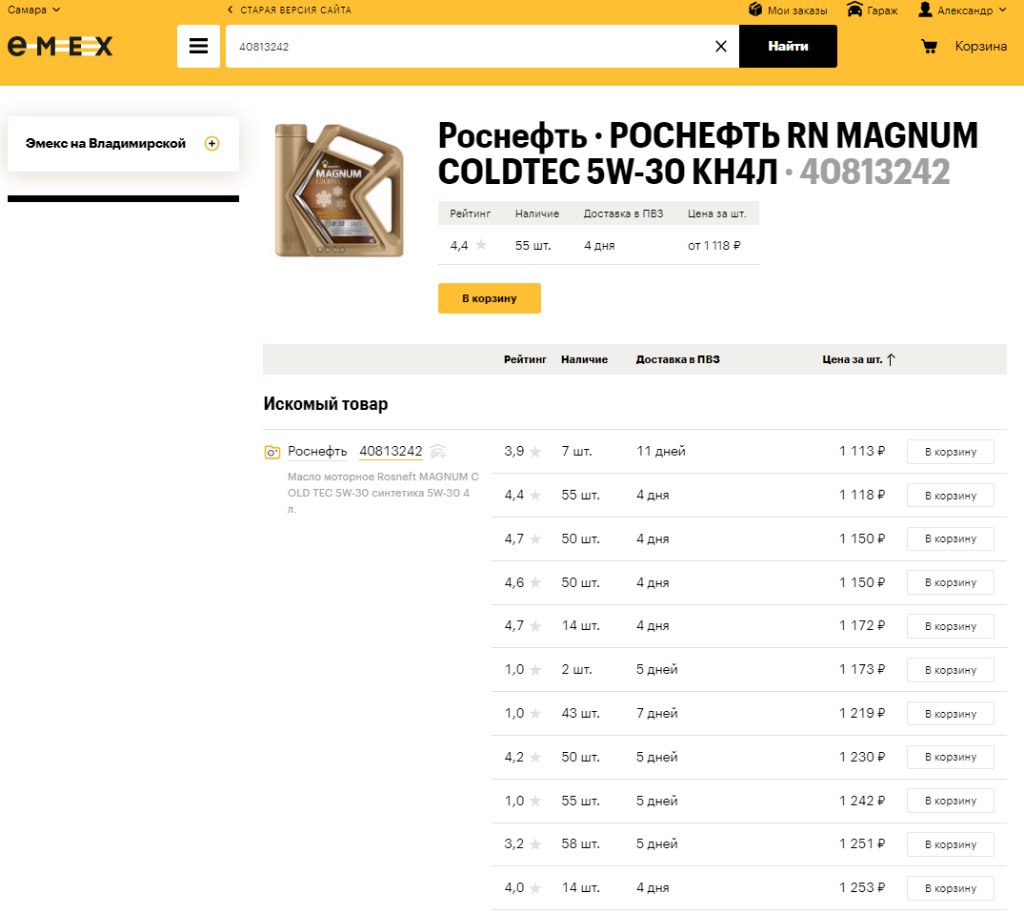Open the Роснефть brand link

[x=317, y=451]
